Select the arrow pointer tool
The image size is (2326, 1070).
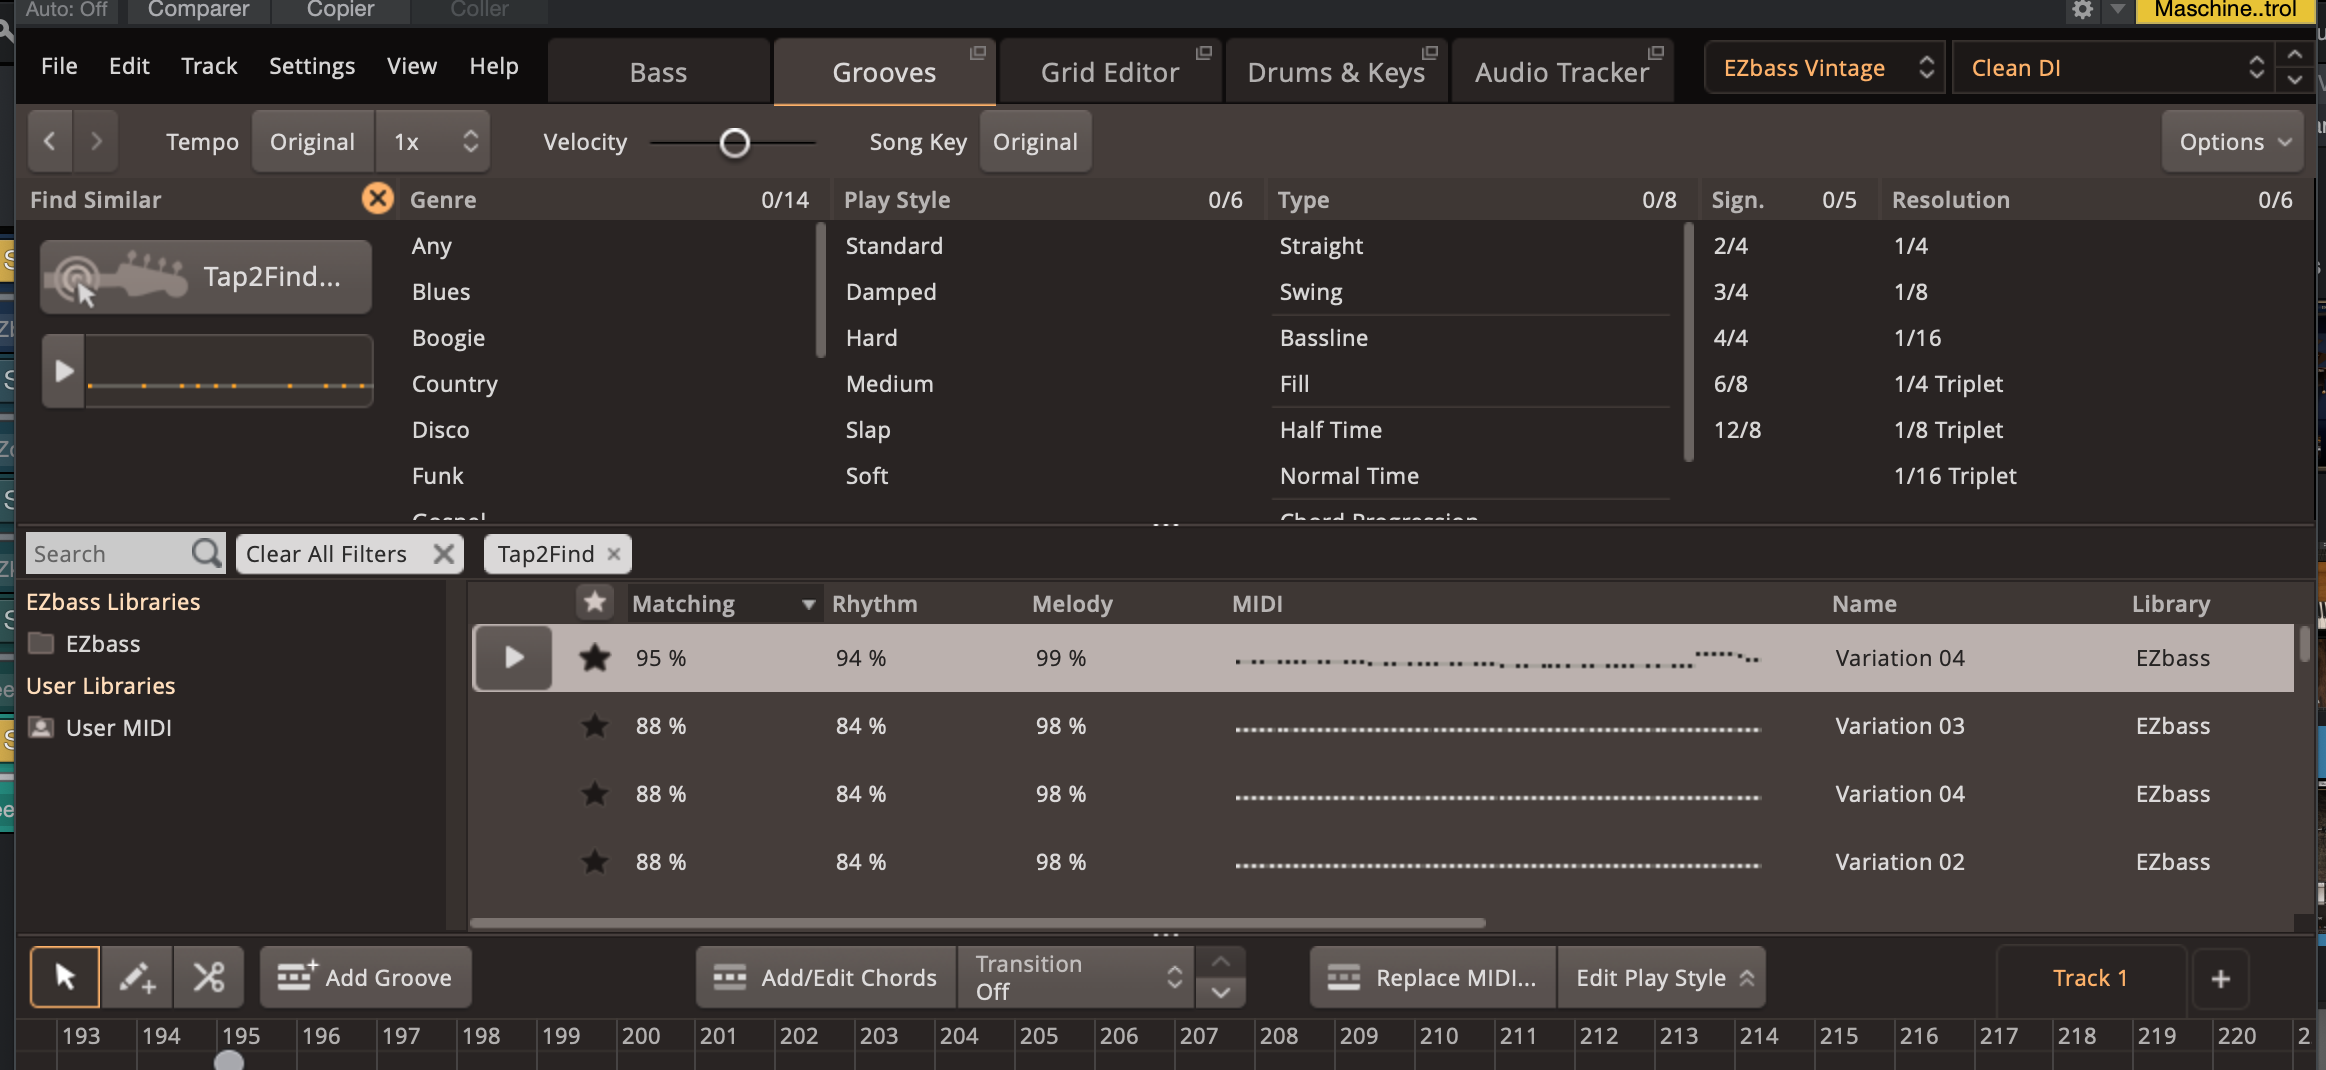click(x=65, y=977)
